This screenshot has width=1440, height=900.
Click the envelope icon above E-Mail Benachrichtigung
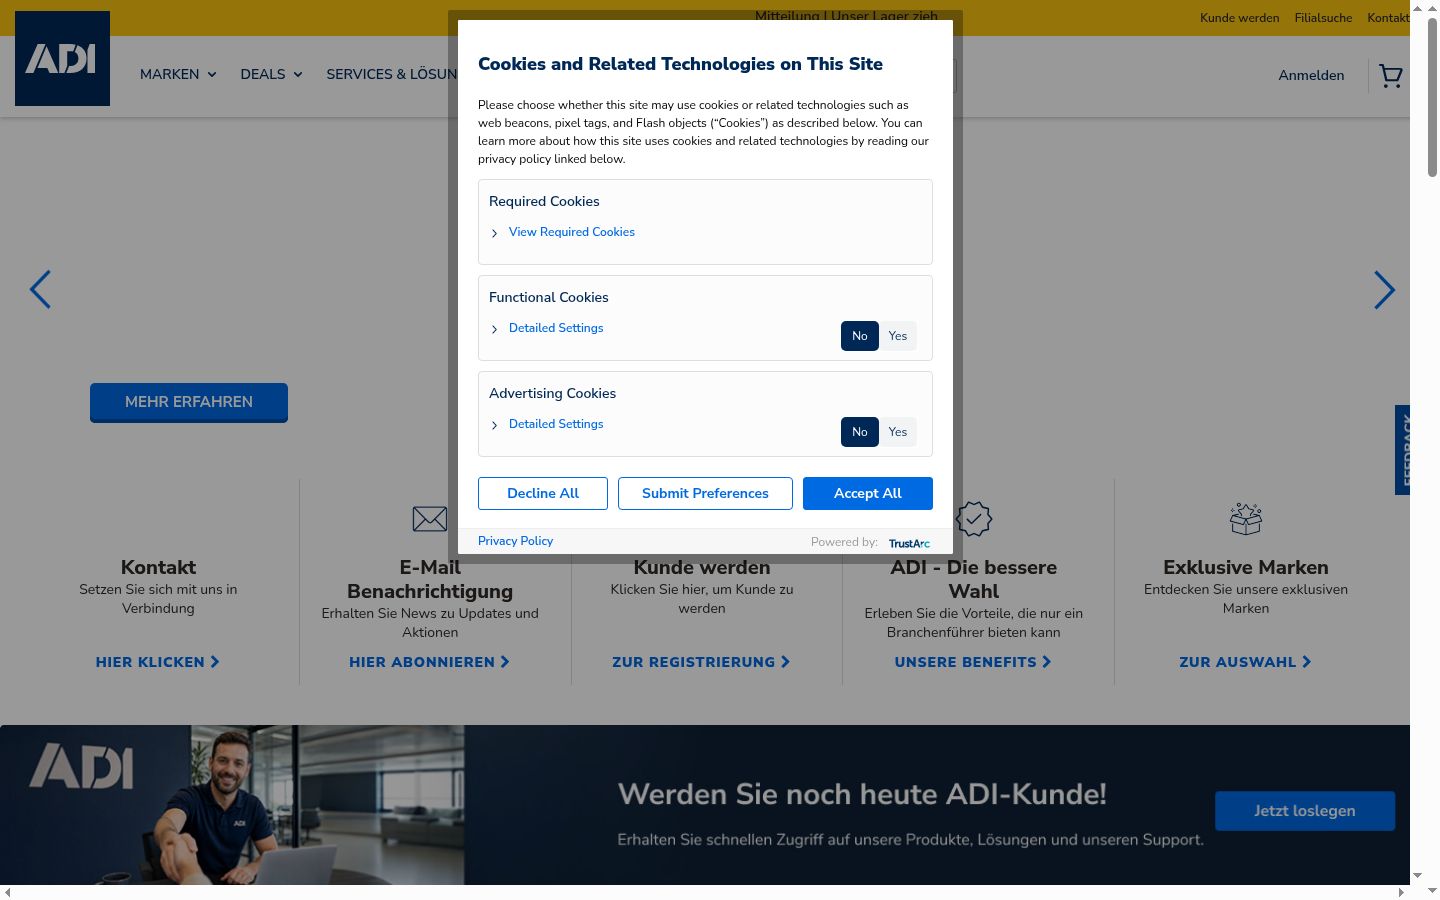point(430,519)
